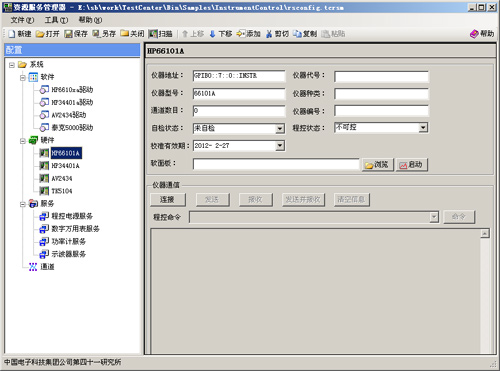Click the 仪器编号 input field
This screenshot has width=500, height=371.
pos(381,111)
